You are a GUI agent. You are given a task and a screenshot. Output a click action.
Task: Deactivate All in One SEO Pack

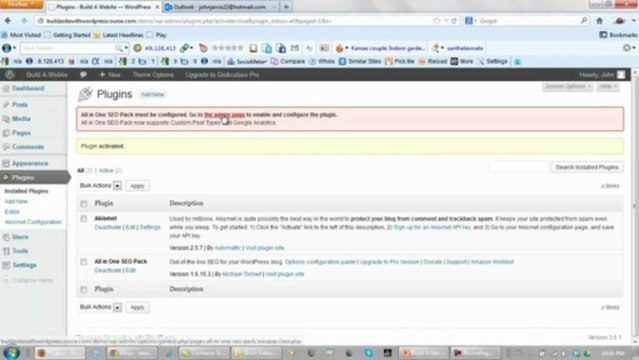[108, 271]
